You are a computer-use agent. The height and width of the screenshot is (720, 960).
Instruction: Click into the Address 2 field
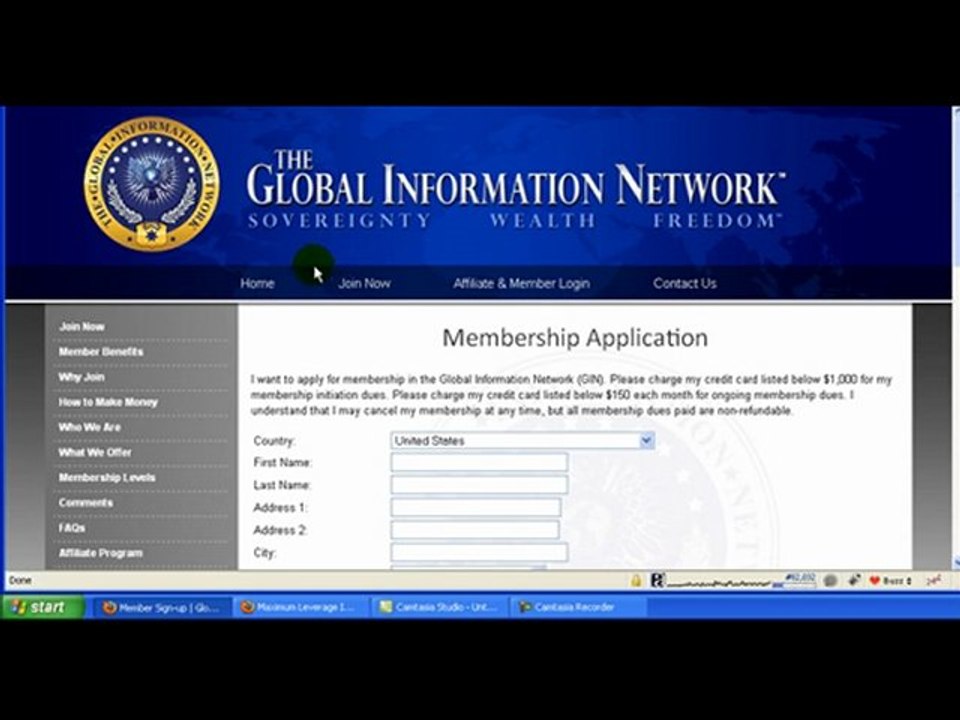(x=475, y=530)
